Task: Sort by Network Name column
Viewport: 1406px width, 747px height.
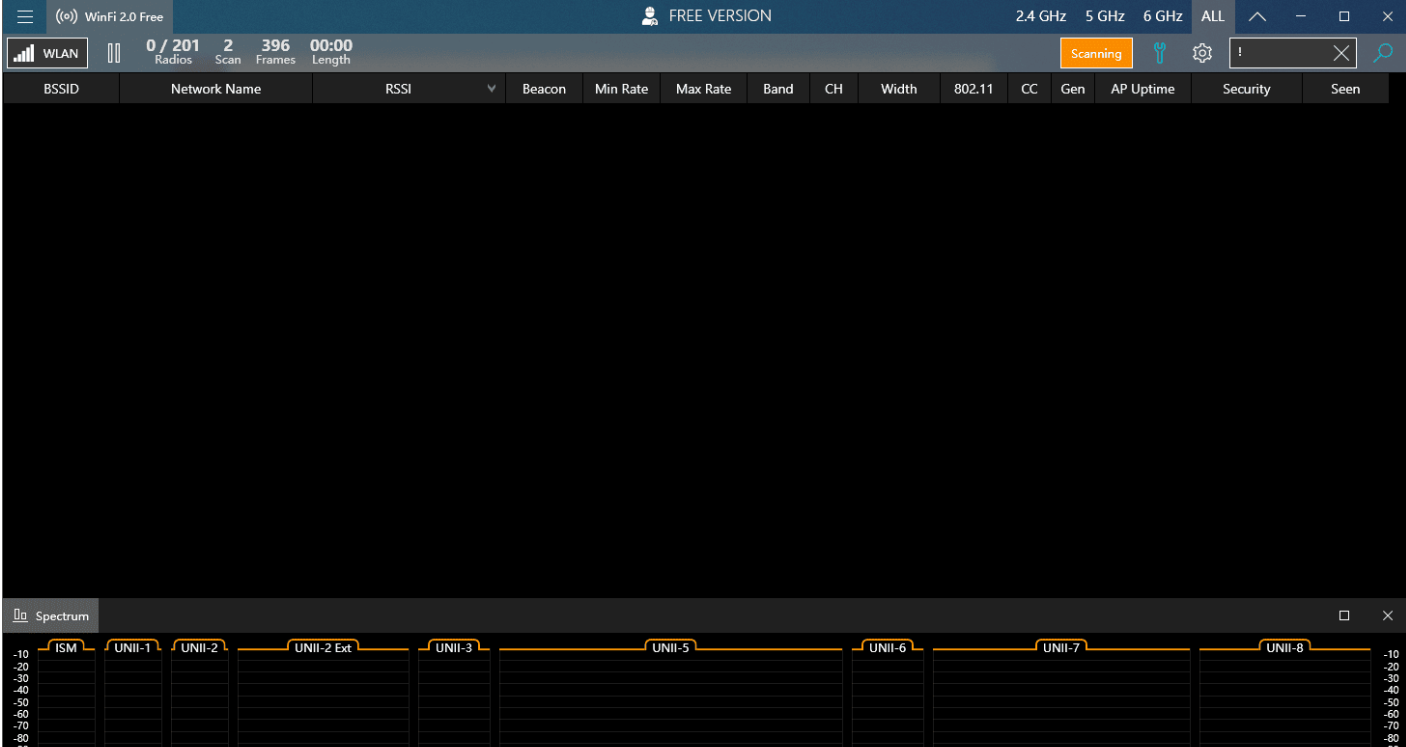Action: (216, 89)
